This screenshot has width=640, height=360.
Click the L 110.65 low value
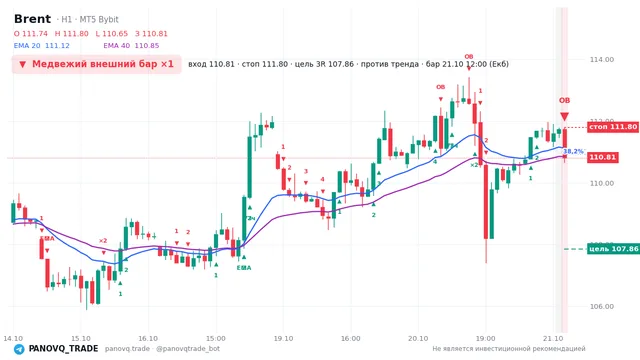tap(111, 34)
